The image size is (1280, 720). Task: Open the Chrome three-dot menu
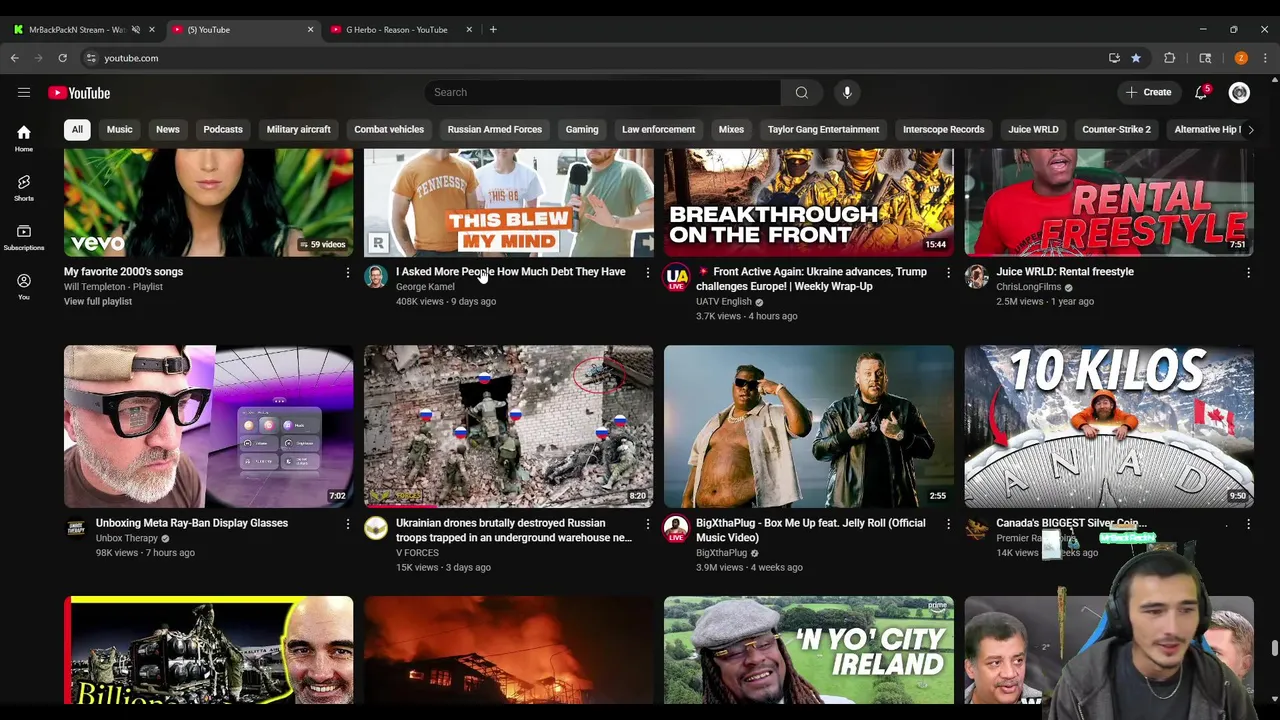click(x=1265, y=58)
